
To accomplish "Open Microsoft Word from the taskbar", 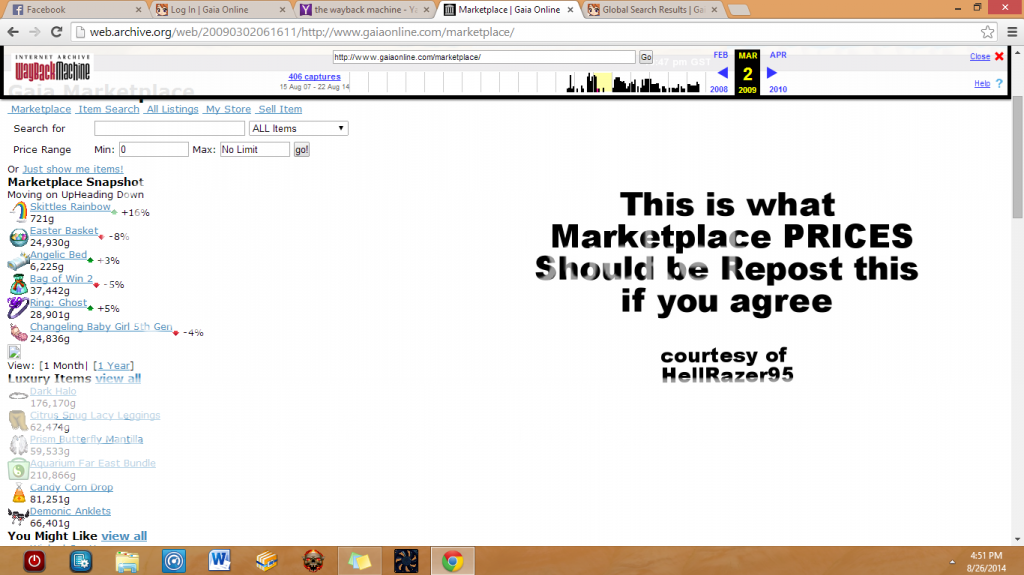I will pos(220,560).
